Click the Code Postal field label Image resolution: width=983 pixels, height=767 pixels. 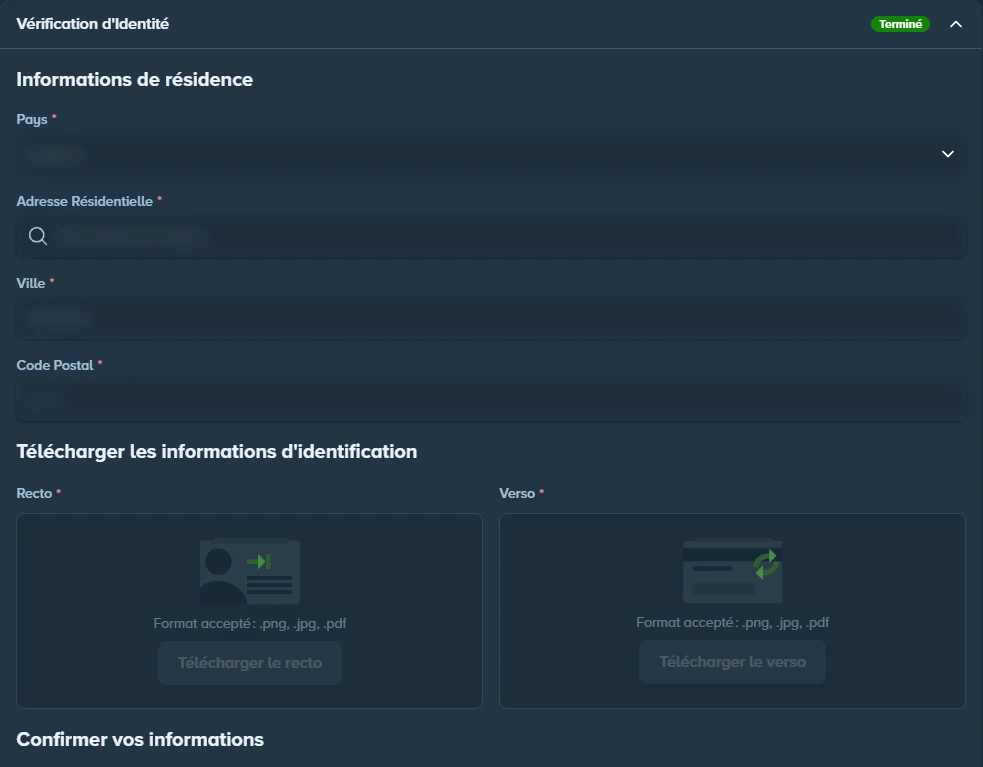[55, 365]
